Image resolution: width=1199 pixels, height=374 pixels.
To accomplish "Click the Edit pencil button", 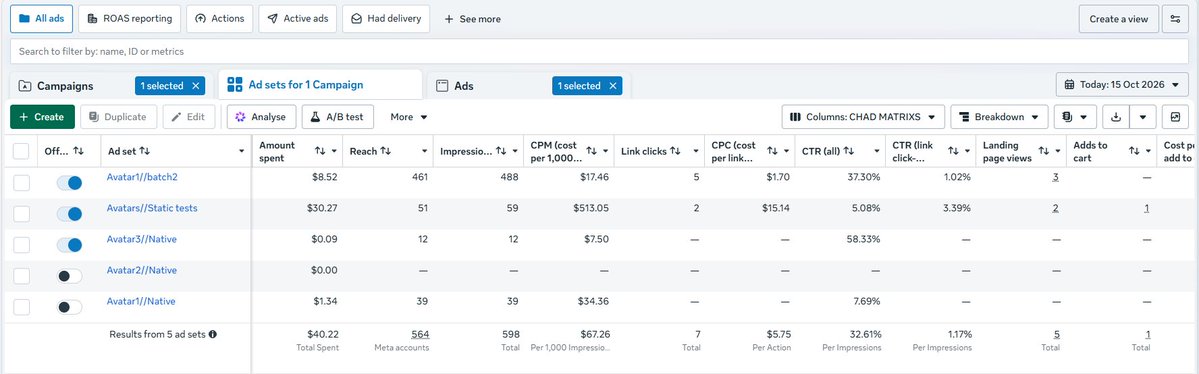I will click(189, 117).
